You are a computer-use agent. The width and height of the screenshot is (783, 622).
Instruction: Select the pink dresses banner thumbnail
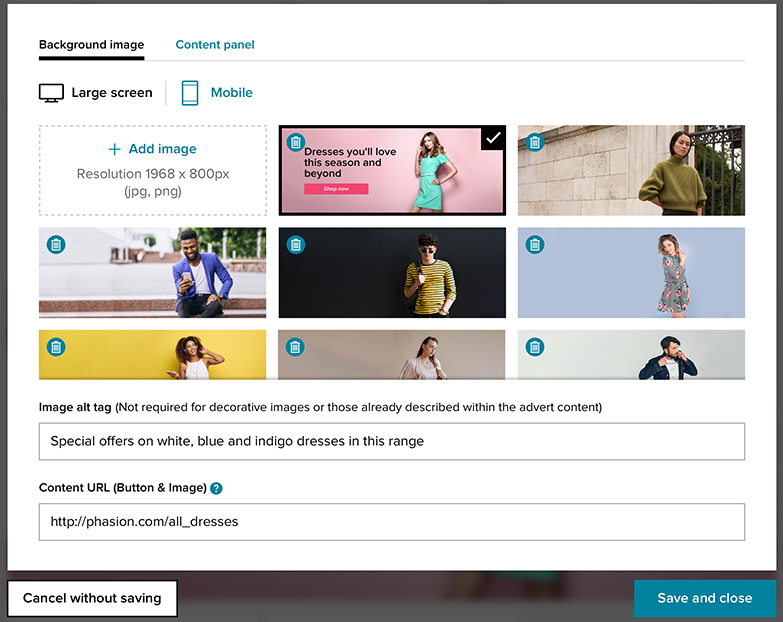(392, 170)
